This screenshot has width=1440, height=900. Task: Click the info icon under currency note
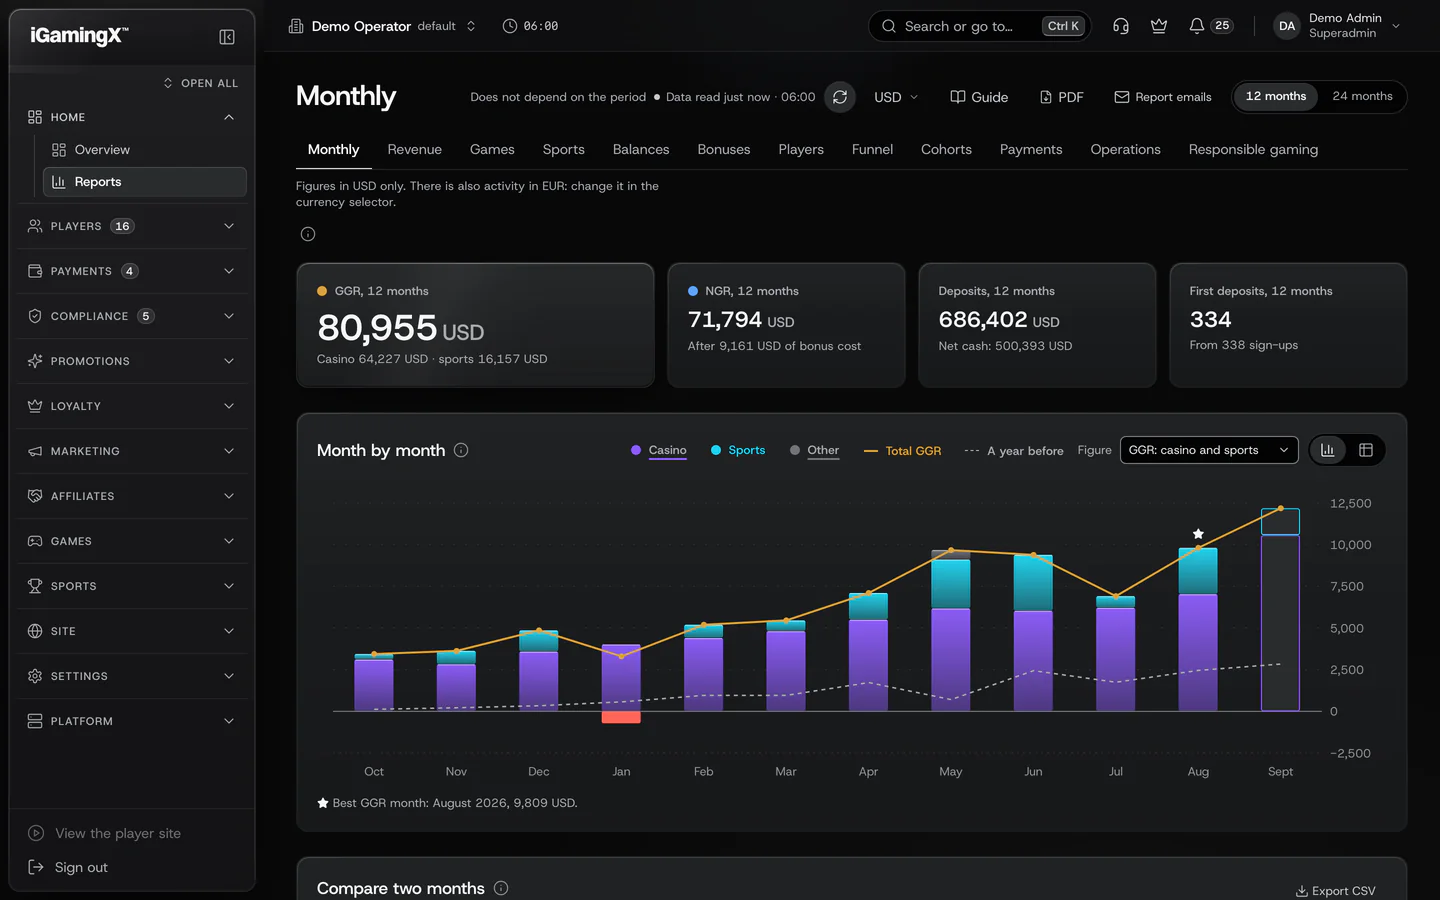(x=308, y=234)
